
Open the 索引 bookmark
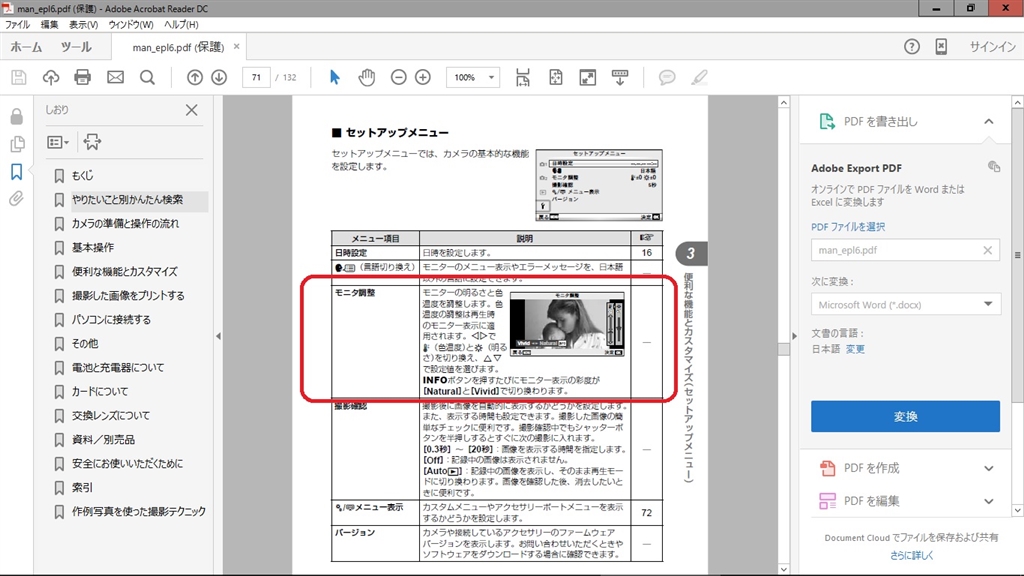(82, 487)
